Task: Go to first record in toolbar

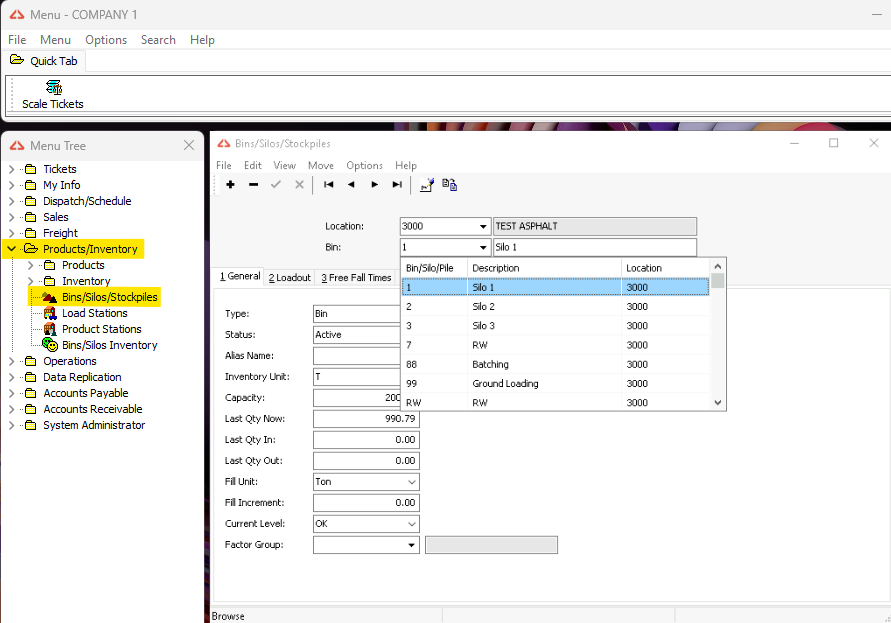Action: click(x=328, y=184)
